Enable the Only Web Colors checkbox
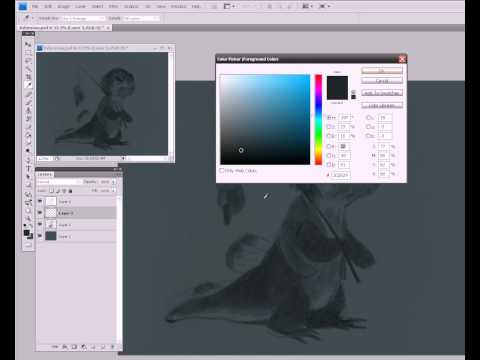 pyautogui.click(x=221, y=170)
